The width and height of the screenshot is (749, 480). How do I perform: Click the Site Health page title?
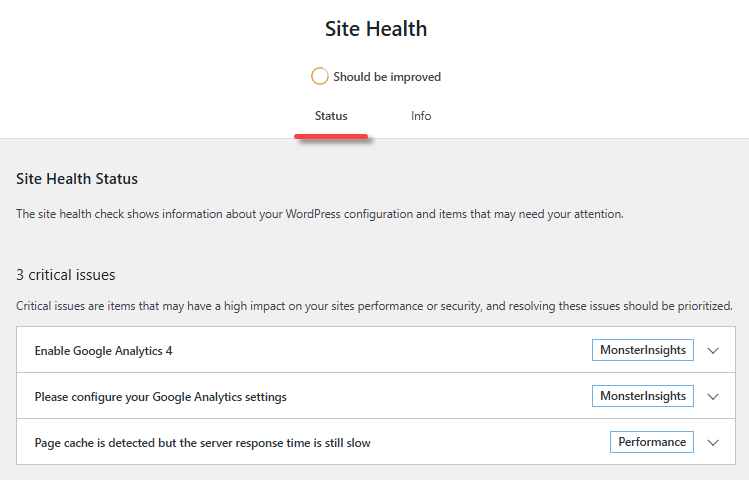pos(376,29)
